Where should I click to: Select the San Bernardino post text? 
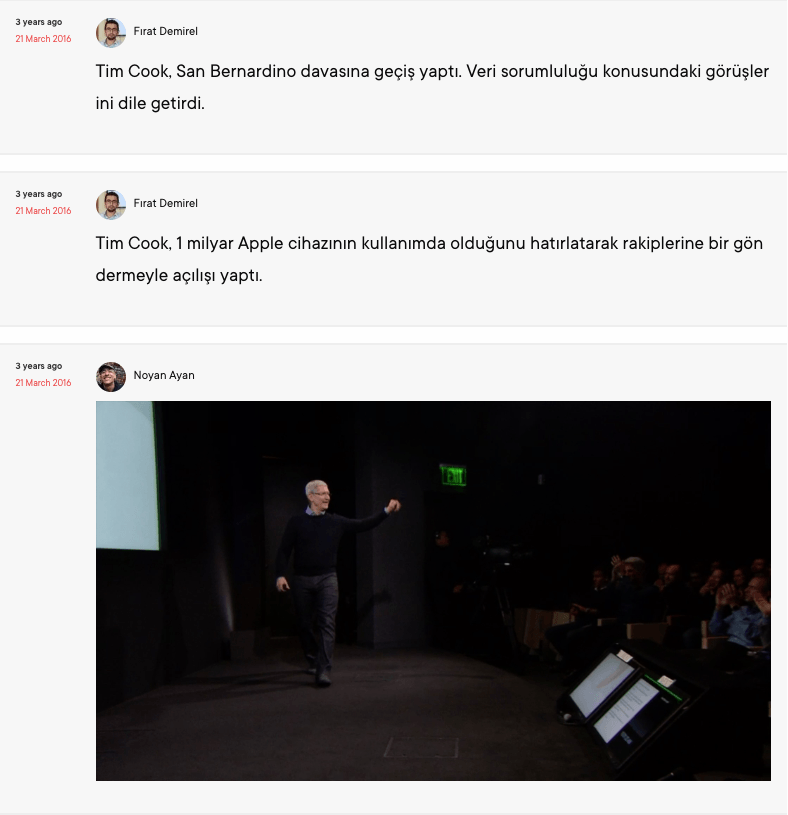tap(432, 87)
